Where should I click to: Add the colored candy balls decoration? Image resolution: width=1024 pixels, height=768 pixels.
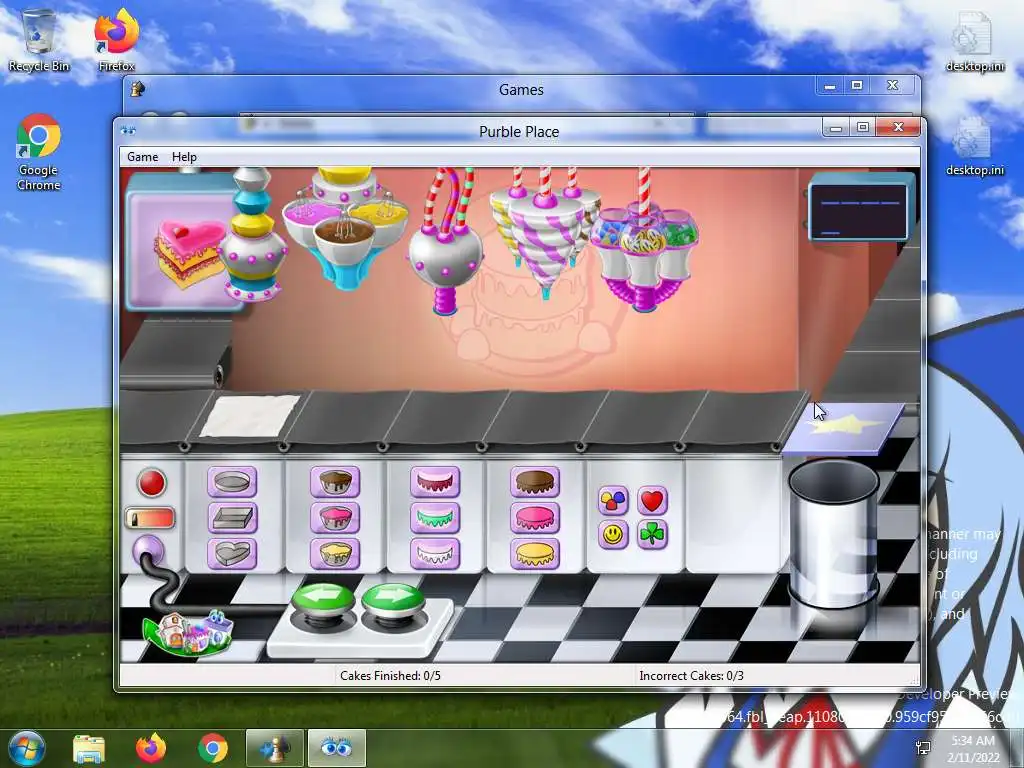[x=613, y=501]
